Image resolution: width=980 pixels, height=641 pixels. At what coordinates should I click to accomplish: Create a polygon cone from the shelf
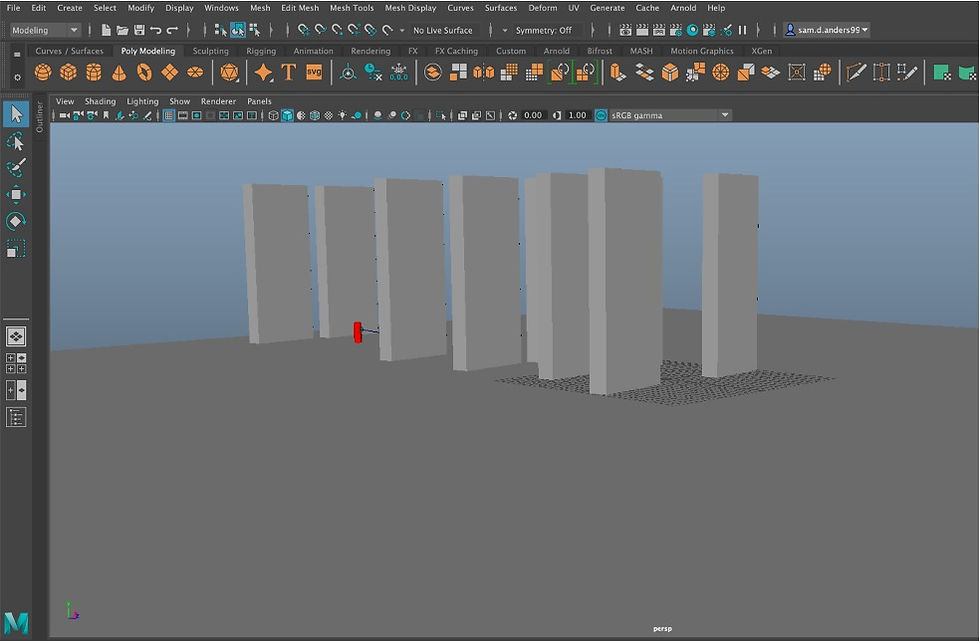click(x=119, y=72)
